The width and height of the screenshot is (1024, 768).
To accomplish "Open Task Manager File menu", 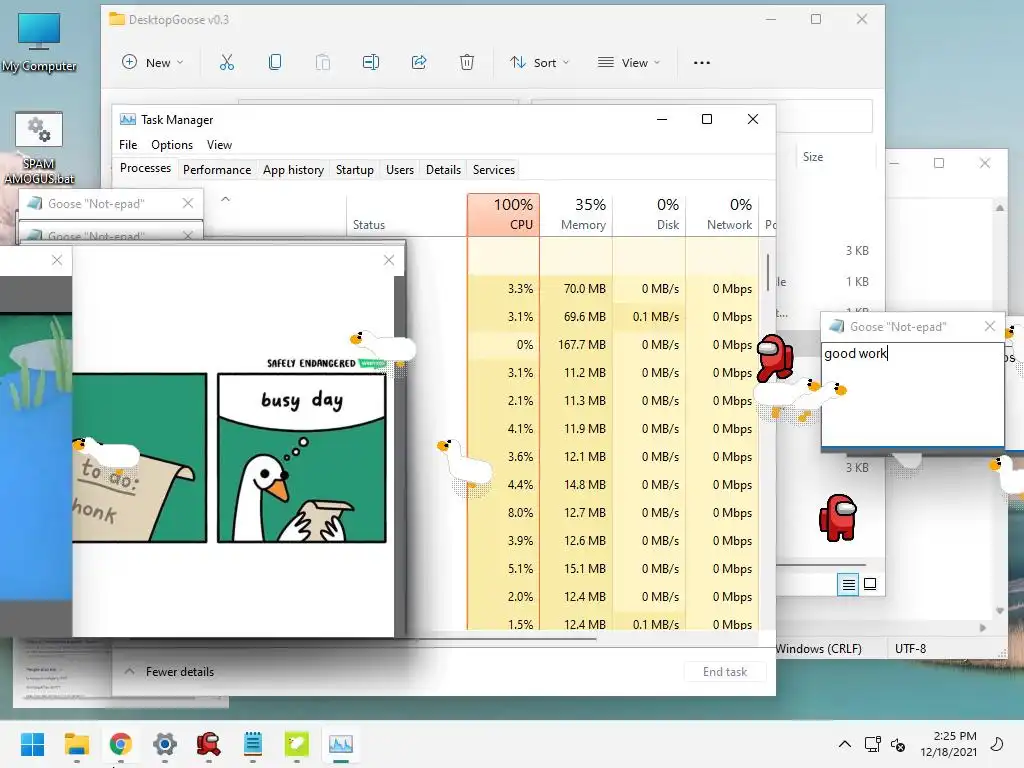I will click(x=128, y=145).
